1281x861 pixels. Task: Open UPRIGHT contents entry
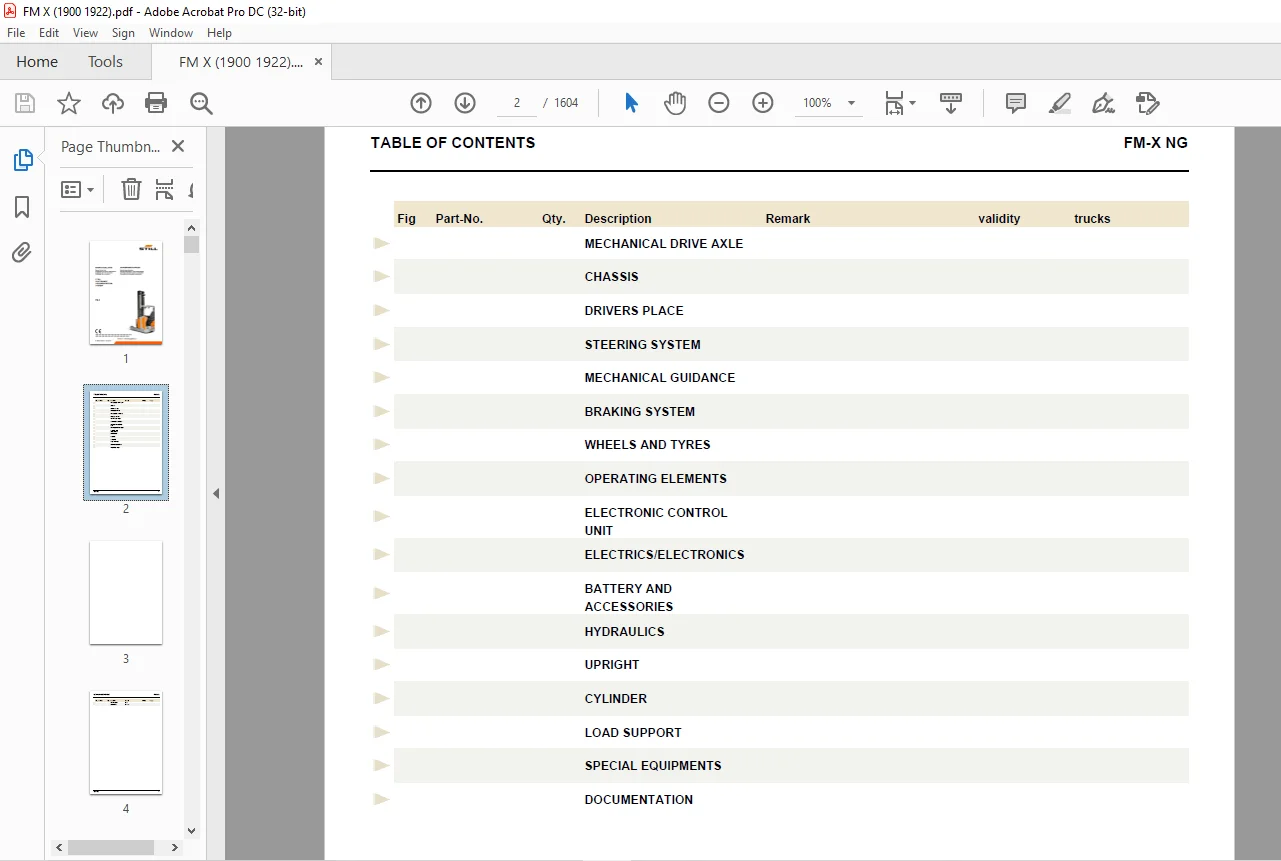click(x=612, y=665)
